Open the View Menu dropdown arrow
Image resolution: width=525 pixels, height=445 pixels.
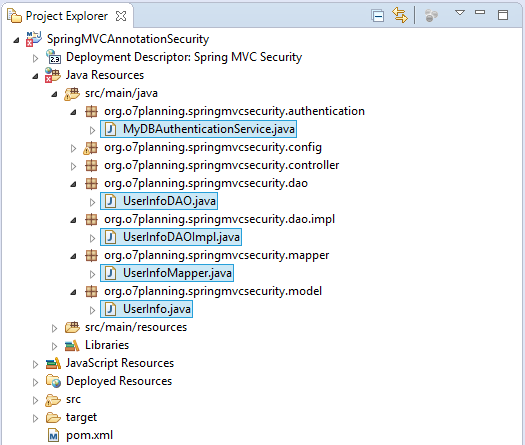(460, 13)
